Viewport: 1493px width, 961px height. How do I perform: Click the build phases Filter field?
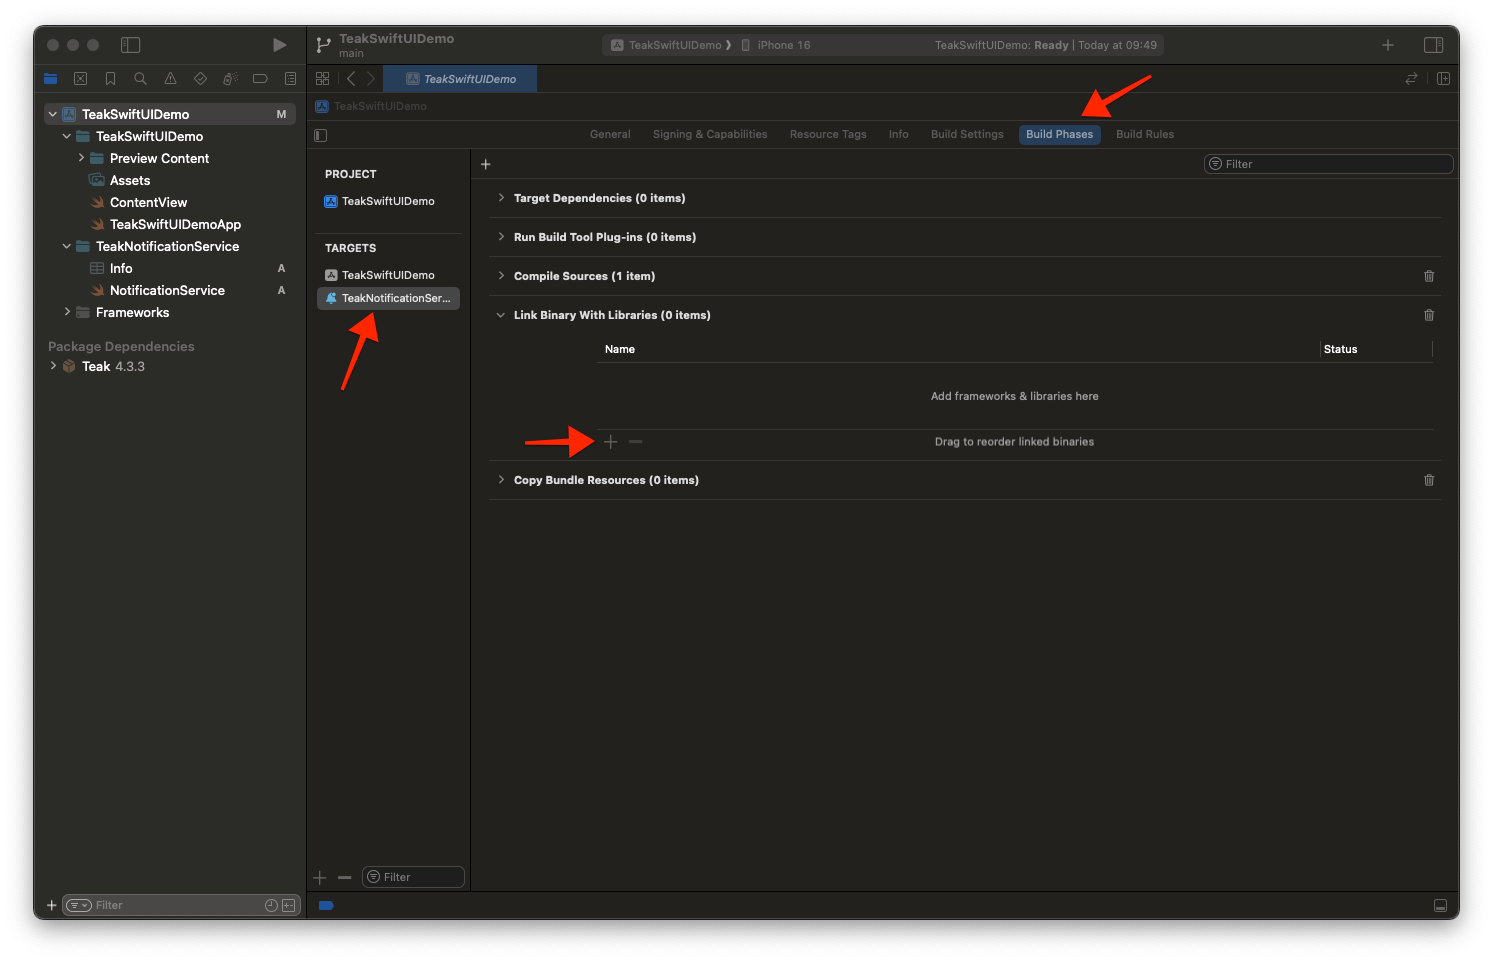tap(1328, 164)
